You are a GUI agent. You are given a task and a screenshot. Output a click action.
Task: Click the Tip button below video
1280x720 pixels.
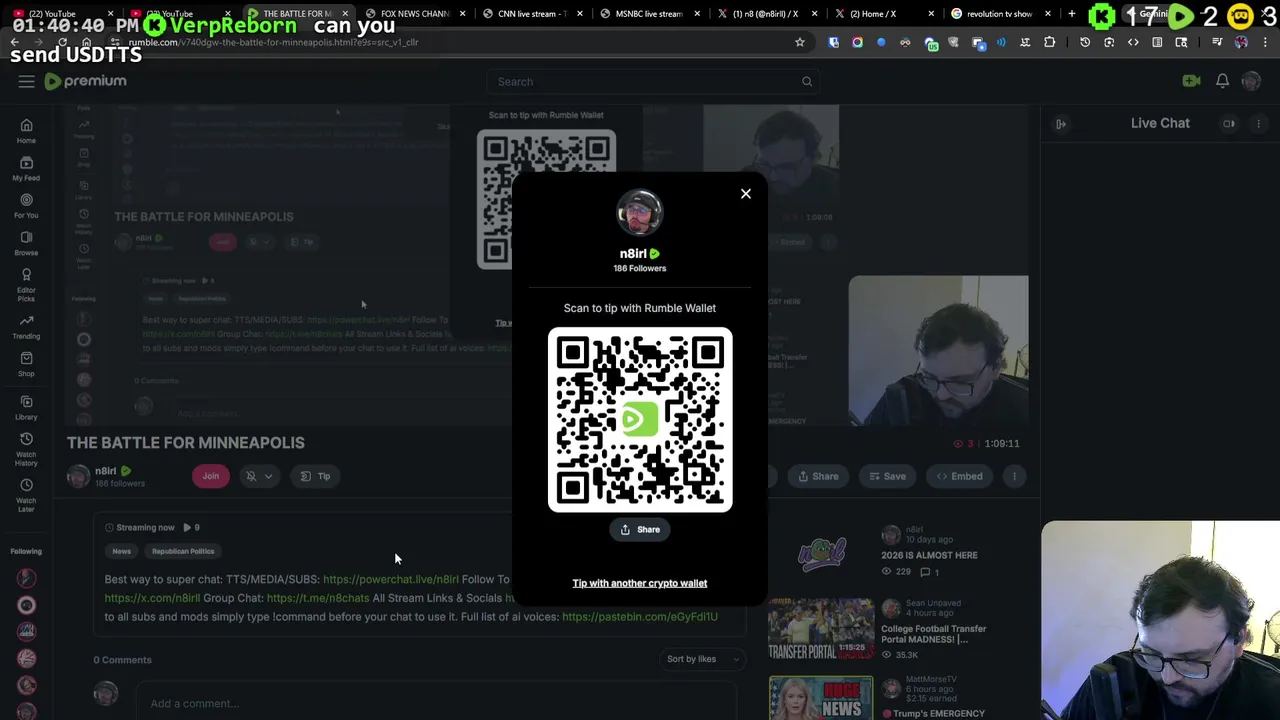click(x=315, y=476)
